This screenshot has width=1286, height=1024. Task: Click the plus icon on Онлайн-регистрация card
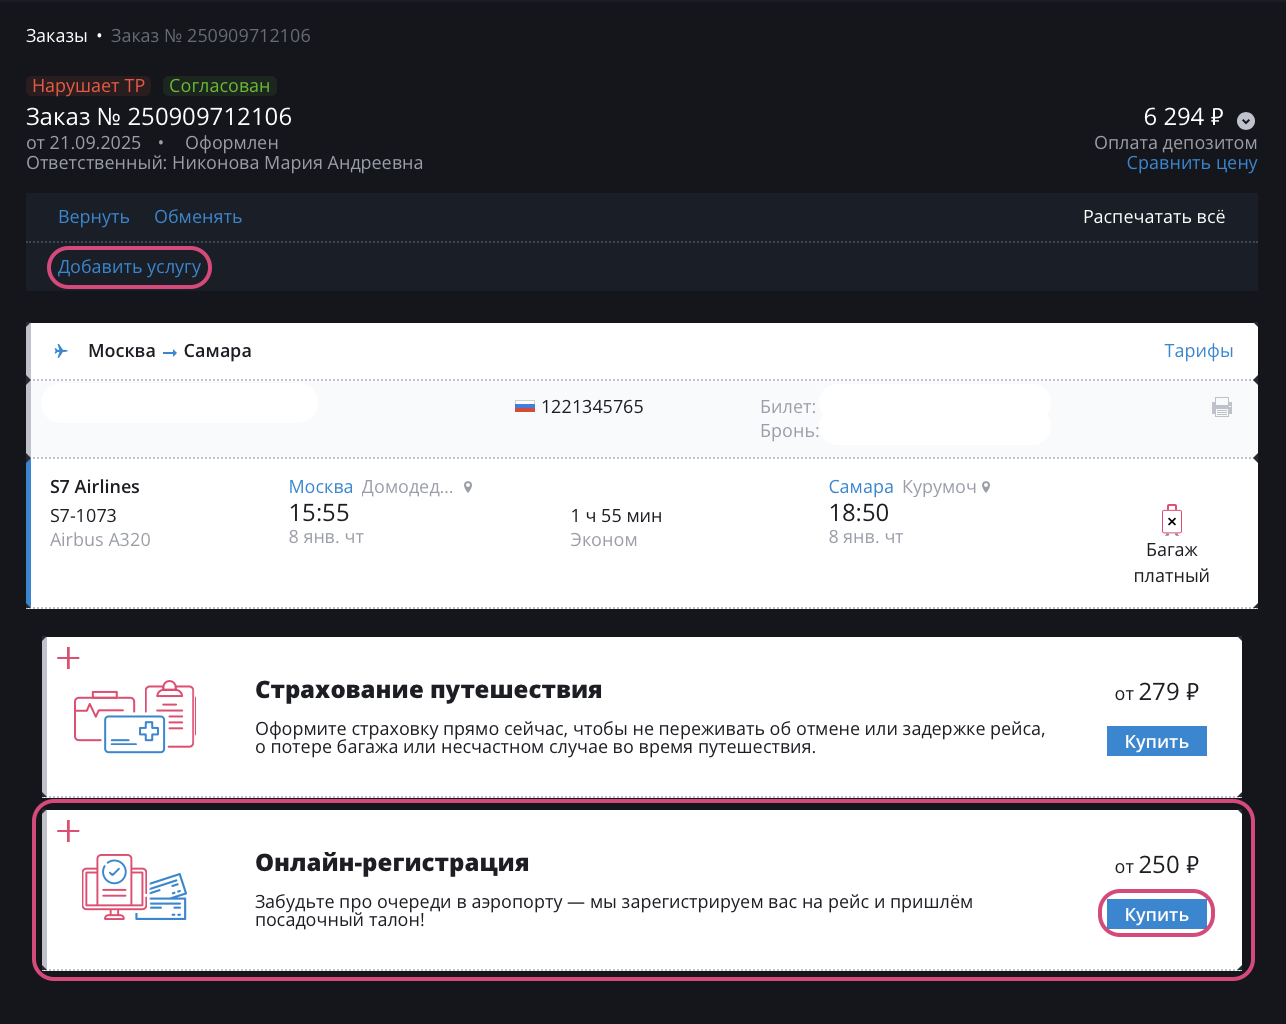point(68,831)
